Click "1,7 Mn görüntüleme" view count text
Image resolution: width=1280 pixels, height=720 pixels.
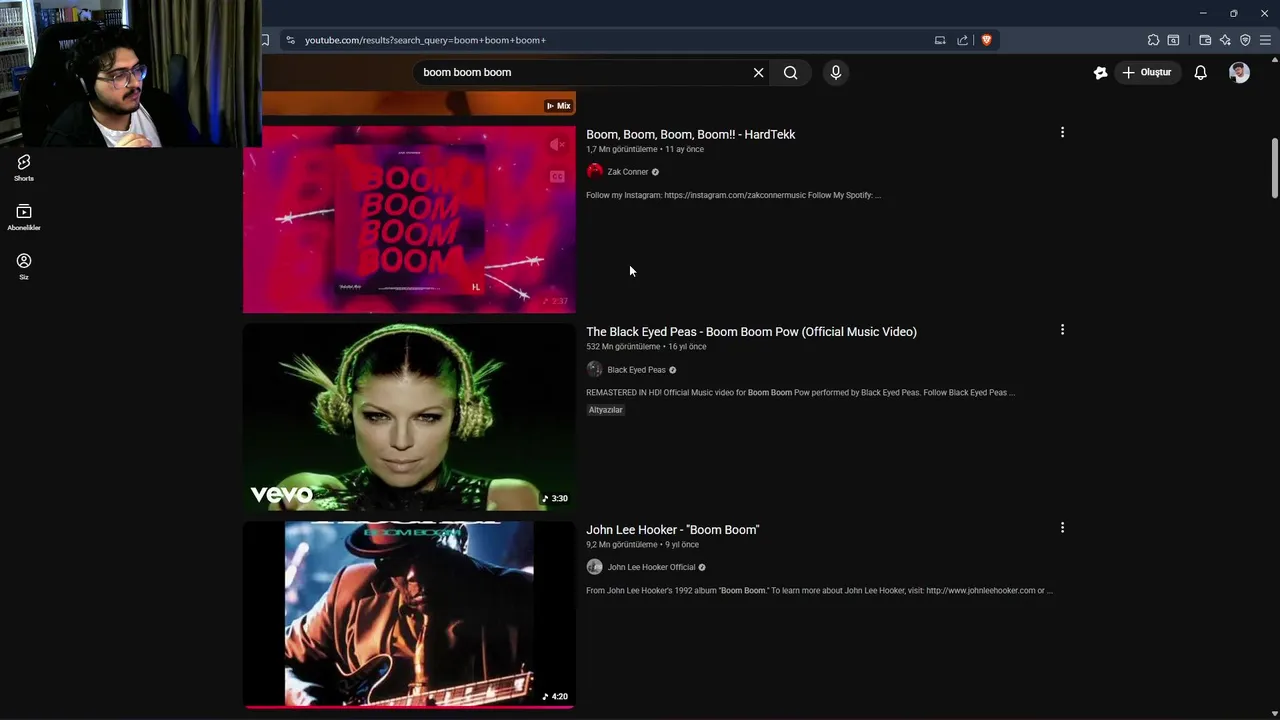(622, 149)
